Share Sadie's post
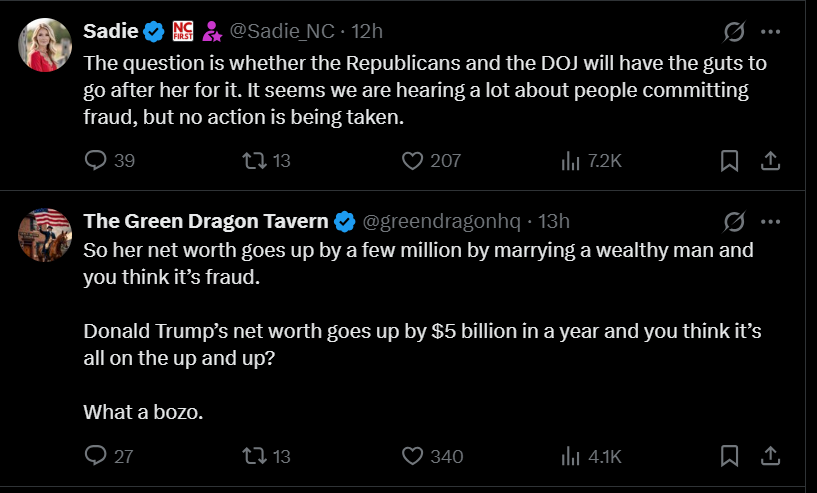 pos(770,160)
